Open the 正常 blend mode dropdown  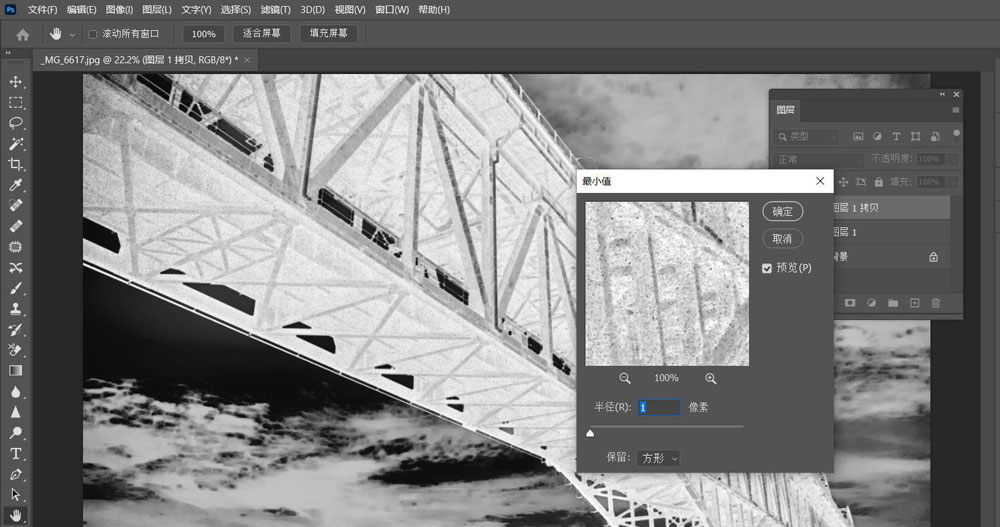(x=819, y=160)
